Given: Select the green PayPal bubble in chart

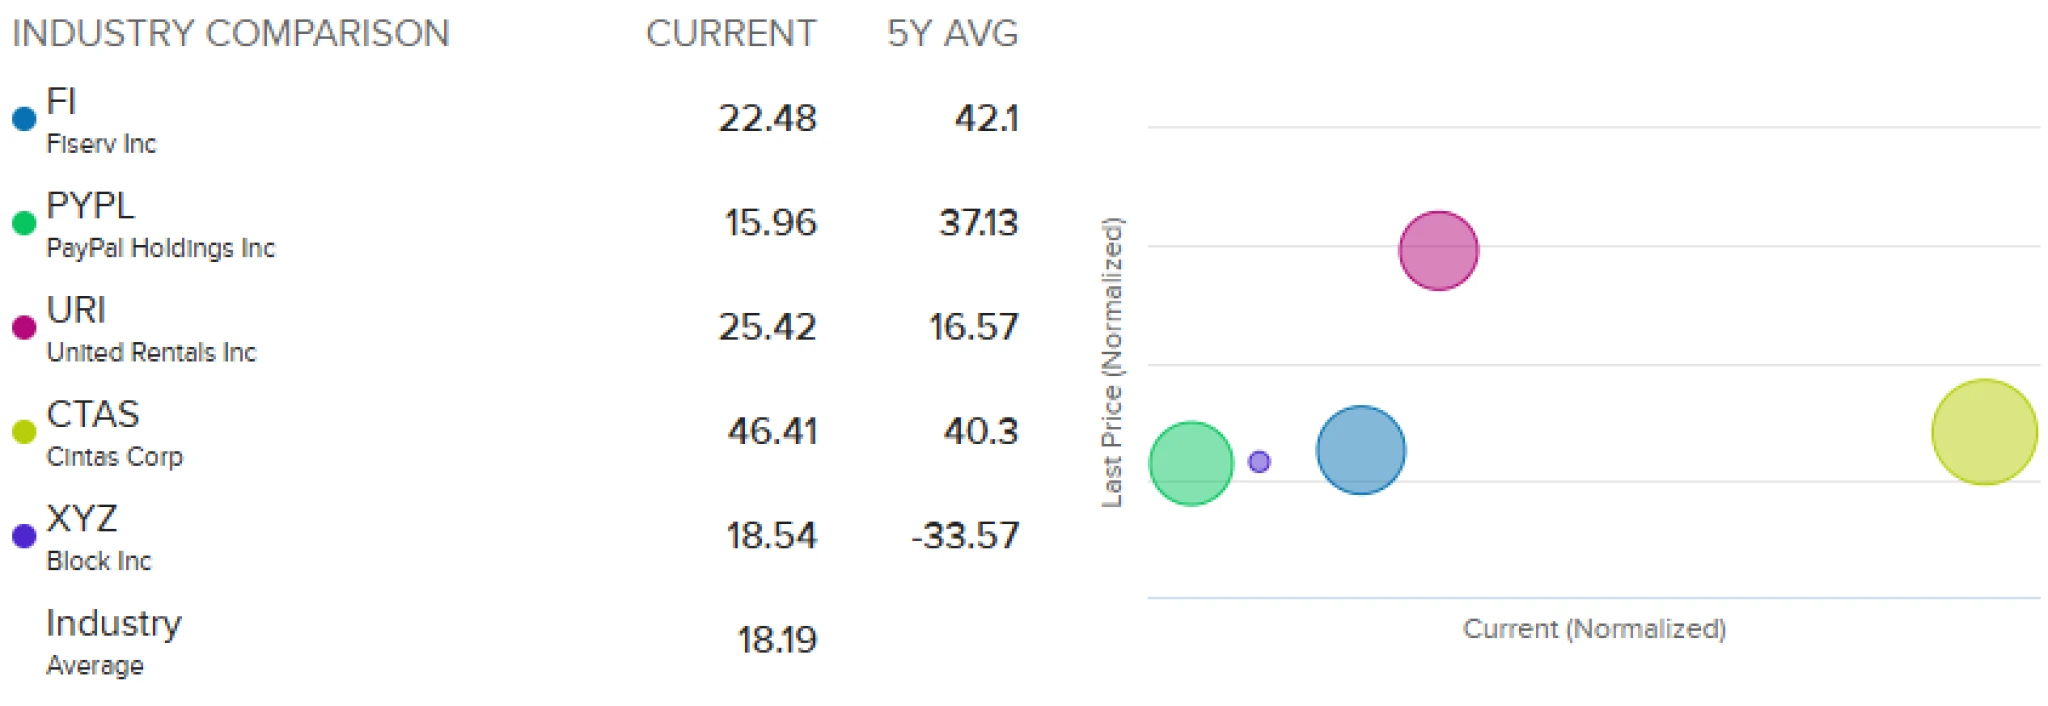Looking at the screenshot, I should tap(1191, 464).
